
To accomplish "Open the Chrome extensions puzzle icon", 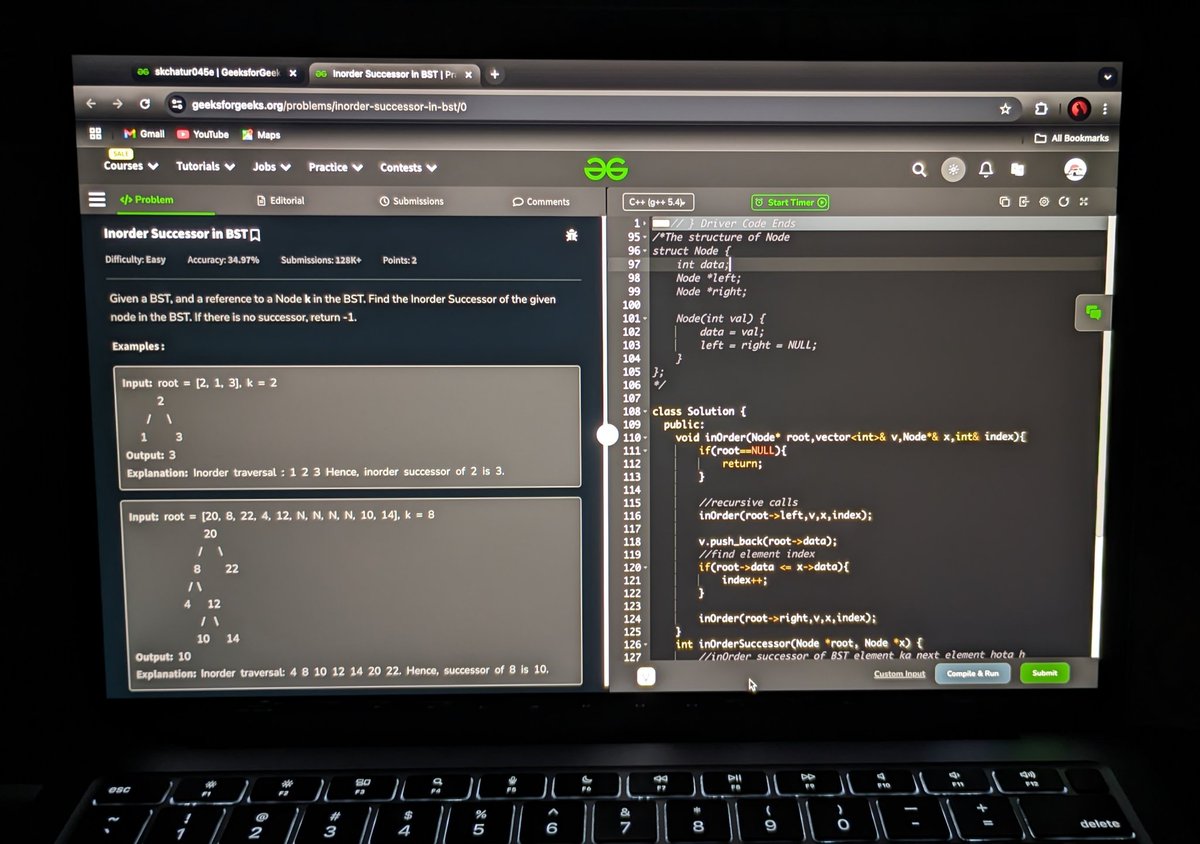I will pyautogui.click(x=1040, y=109).
